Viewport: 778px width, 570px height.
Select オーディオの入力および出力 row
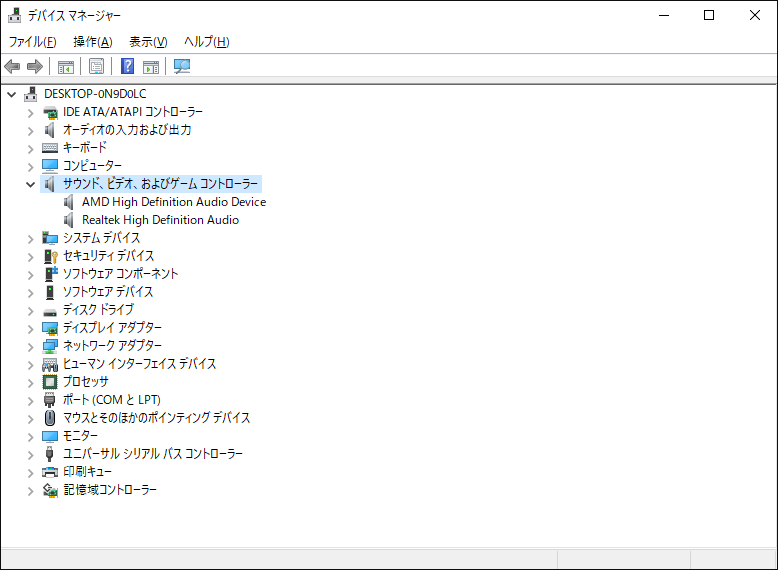coord(127,130)
